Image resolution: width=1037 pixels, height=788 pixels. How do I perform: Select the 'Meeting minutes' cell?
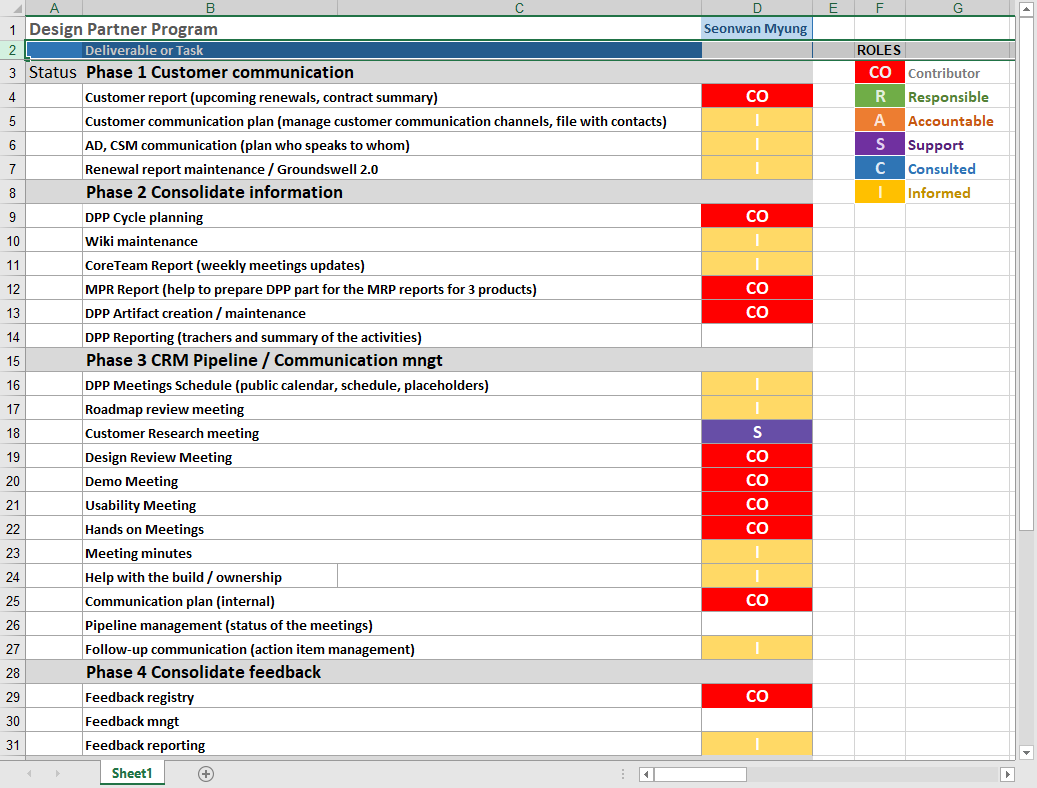coord(392,553)
